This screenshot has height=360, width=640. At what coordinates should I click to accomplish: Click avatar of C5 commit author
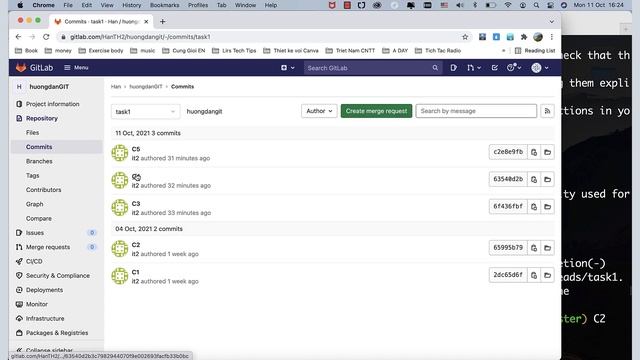click(120, 153)
